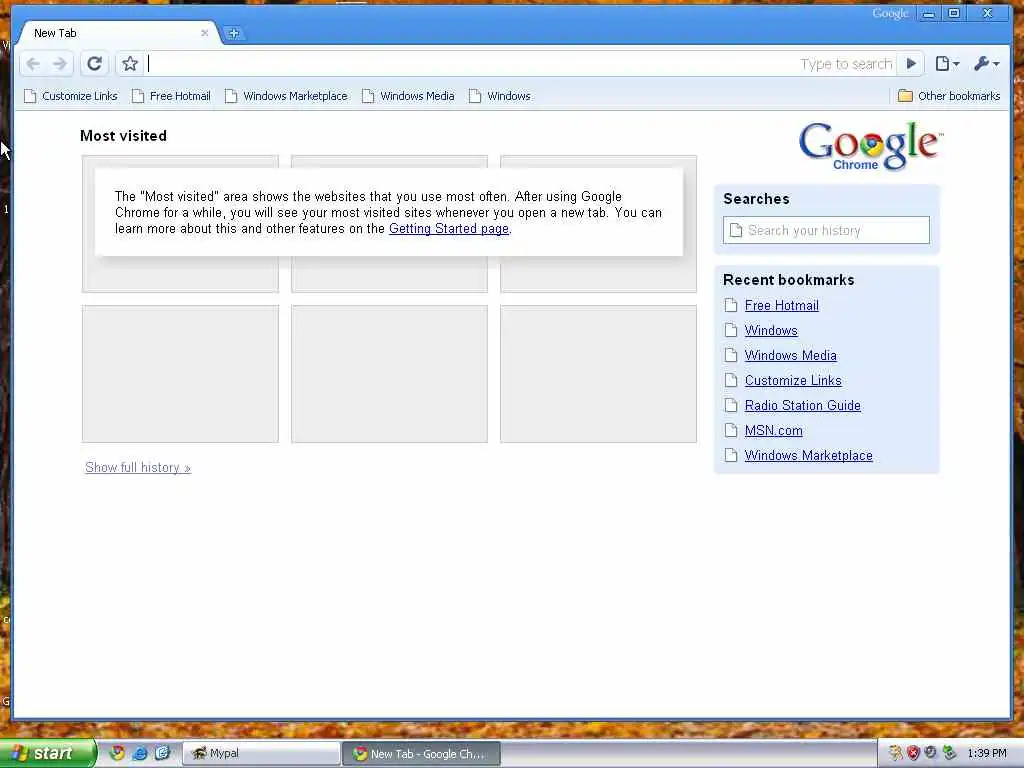Image resolution: width=1024 pixels, height=768 pixels.
Task: Close the New Tab tab
Action: (204, 33)
